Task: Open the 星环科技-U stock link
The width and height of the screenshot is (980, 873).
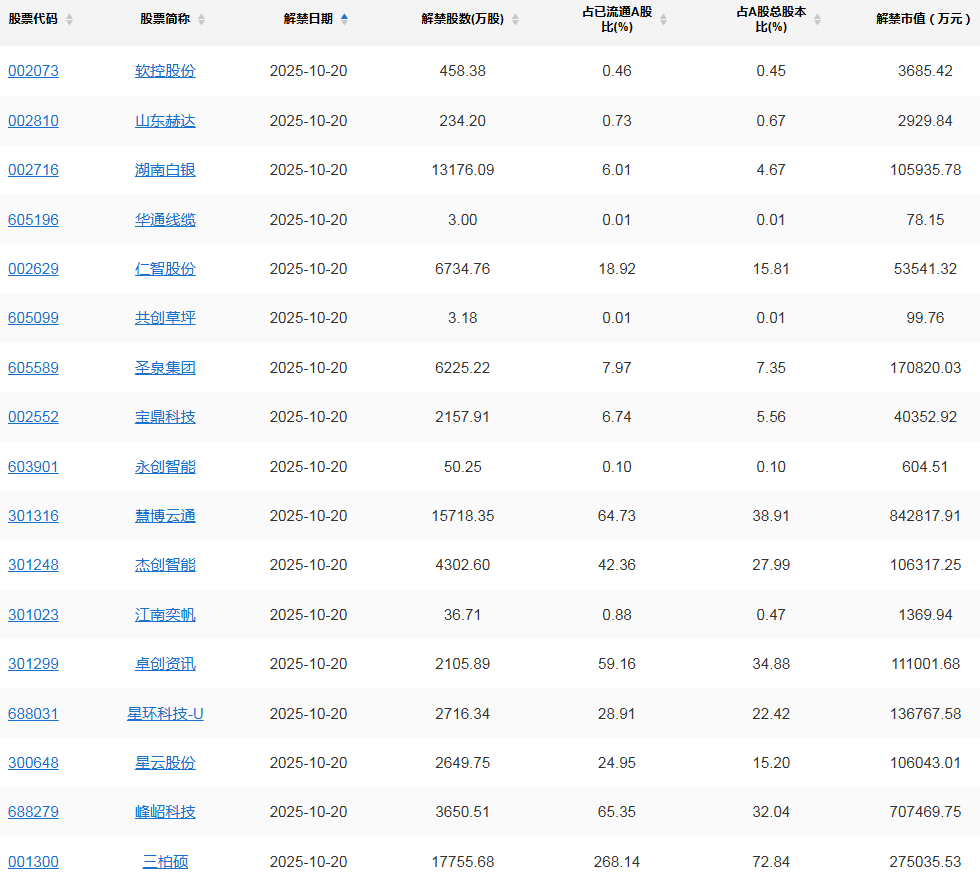Action: [165, 714]
